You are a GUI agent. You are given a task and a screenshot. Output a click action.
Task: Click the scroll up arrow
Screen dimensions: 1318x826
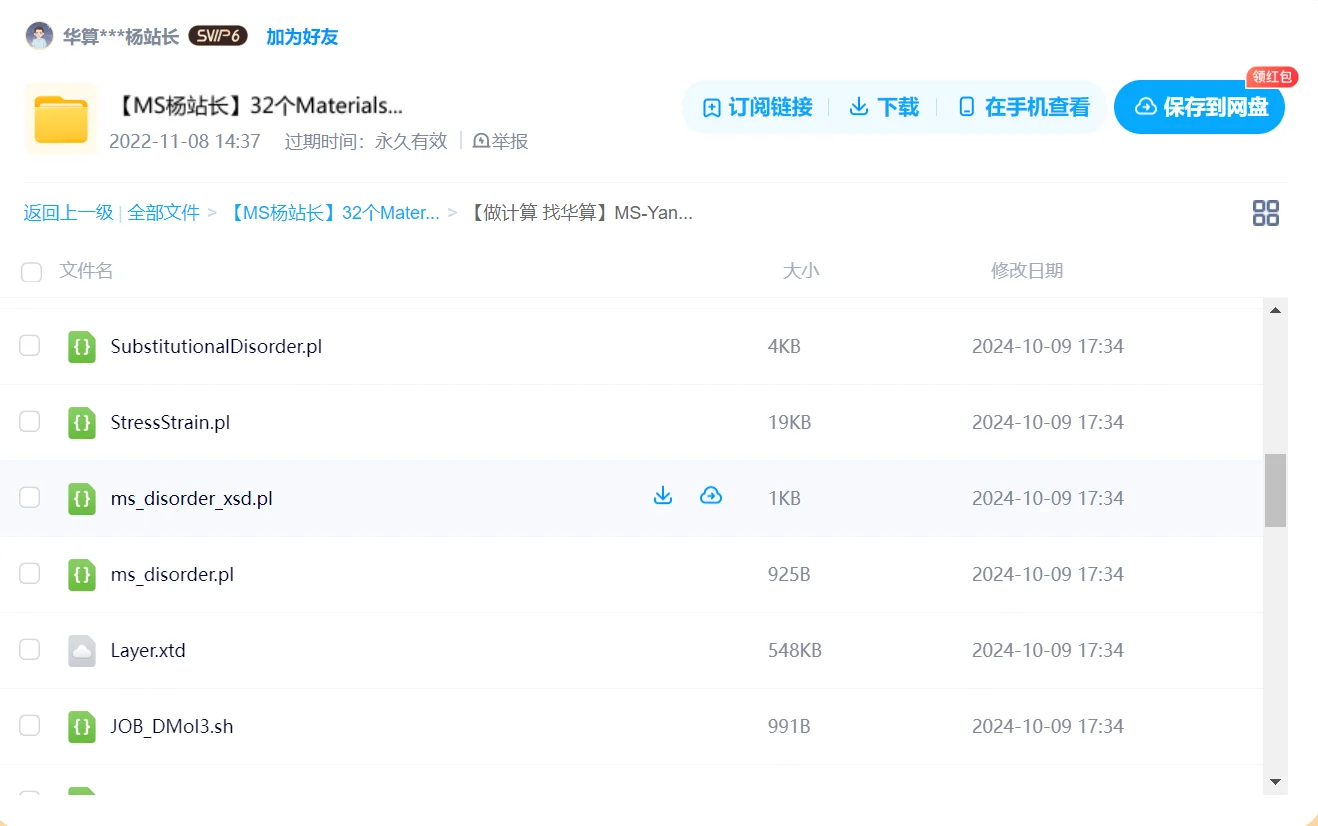coord(1275,310)
